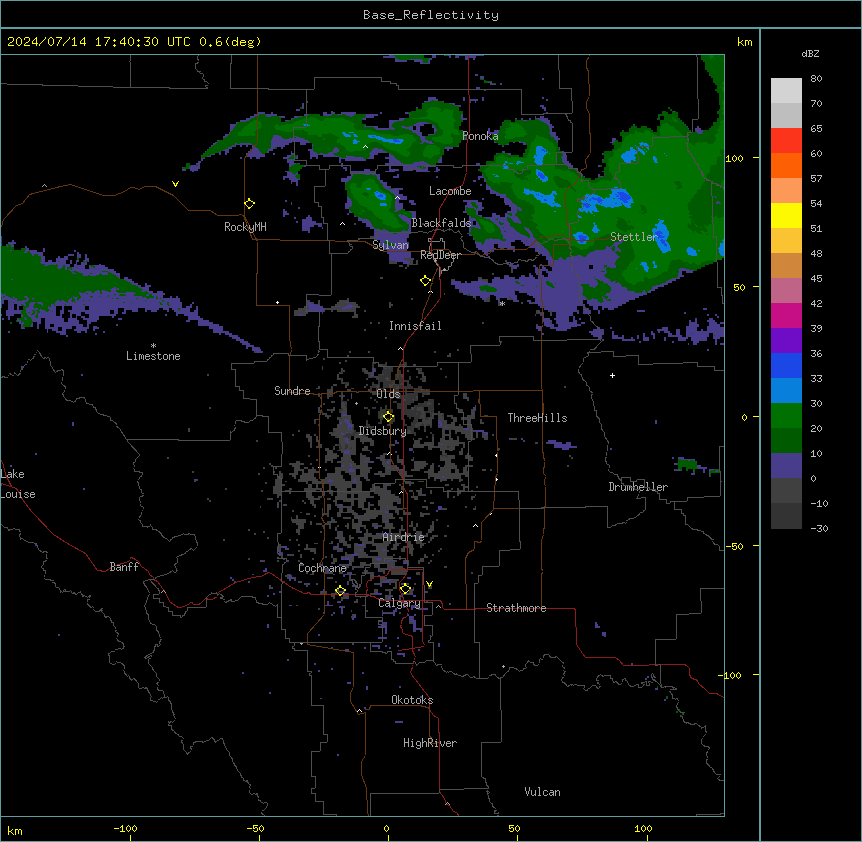The height and width of the screenshot is (842, 862).
Task: Click the yellow V marker near Calgary
Action: pos(429,584)
